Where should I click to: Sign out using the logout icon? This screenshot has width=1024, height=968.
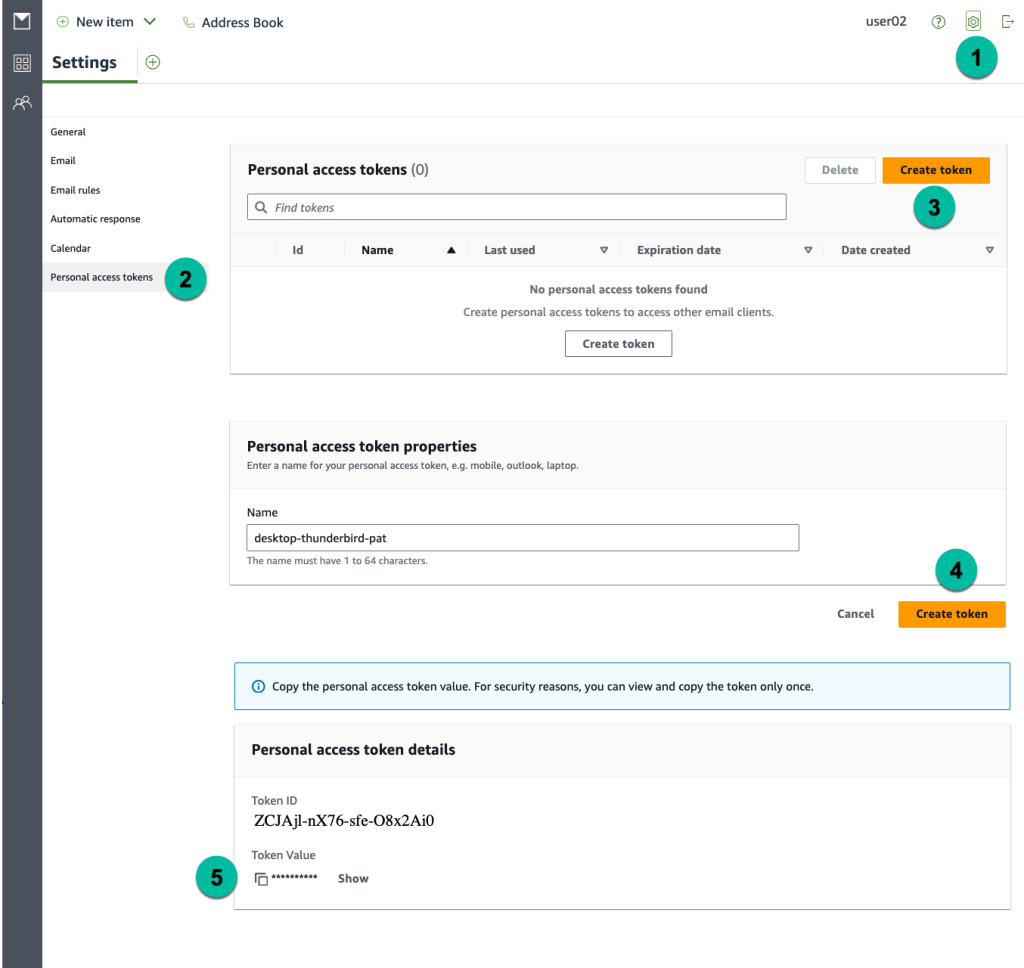[1007, 20]
